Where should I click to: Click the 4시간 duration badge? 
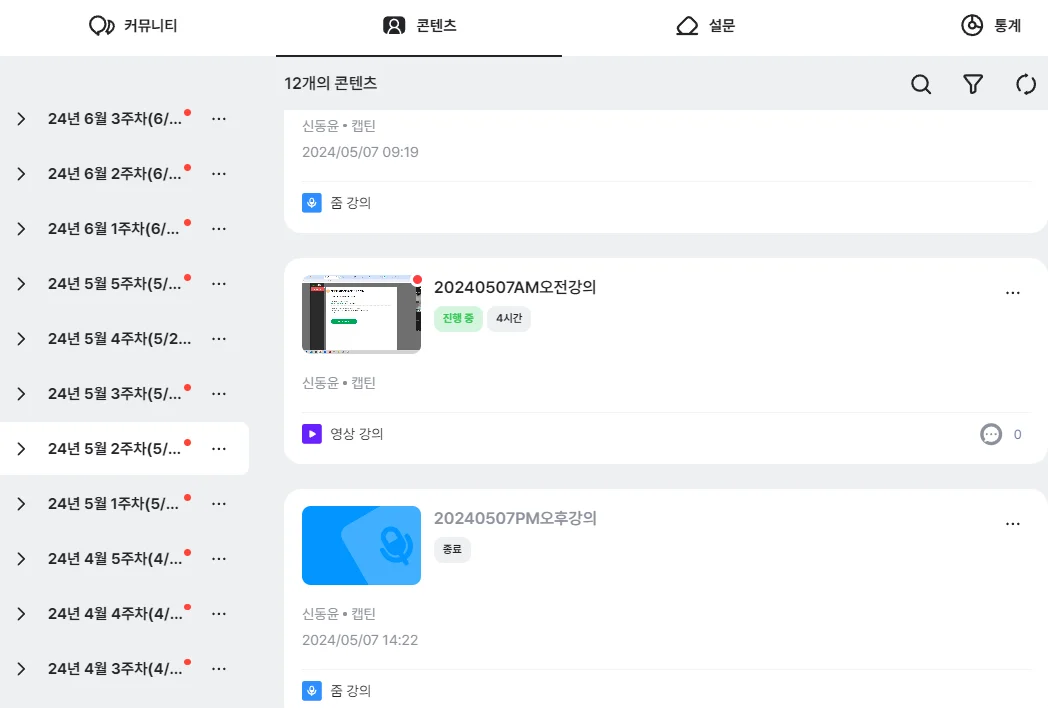pyautogui.click(x=509, y=318)
